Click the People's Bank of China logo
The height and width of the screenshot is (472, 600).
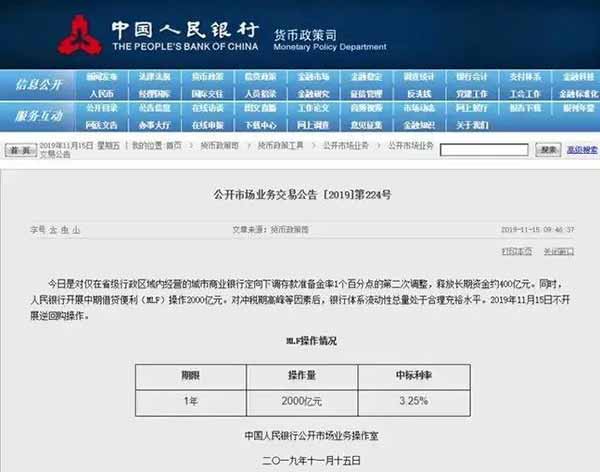coord(80,35)
